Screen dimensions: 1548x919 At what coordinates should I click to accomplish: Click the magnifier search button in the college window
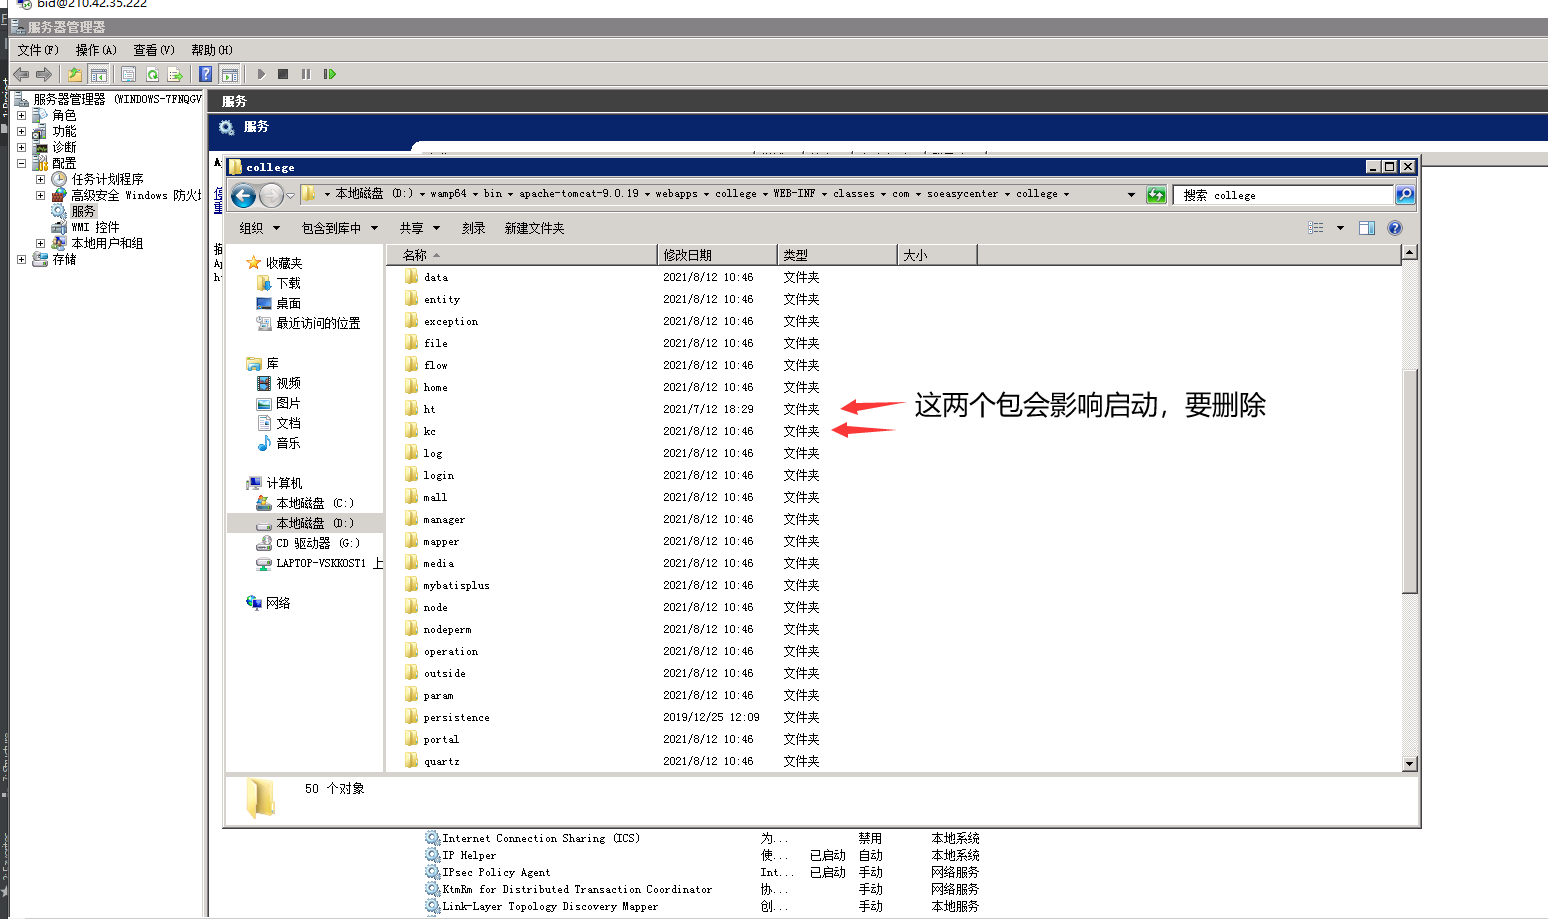tap(1405, 195)
